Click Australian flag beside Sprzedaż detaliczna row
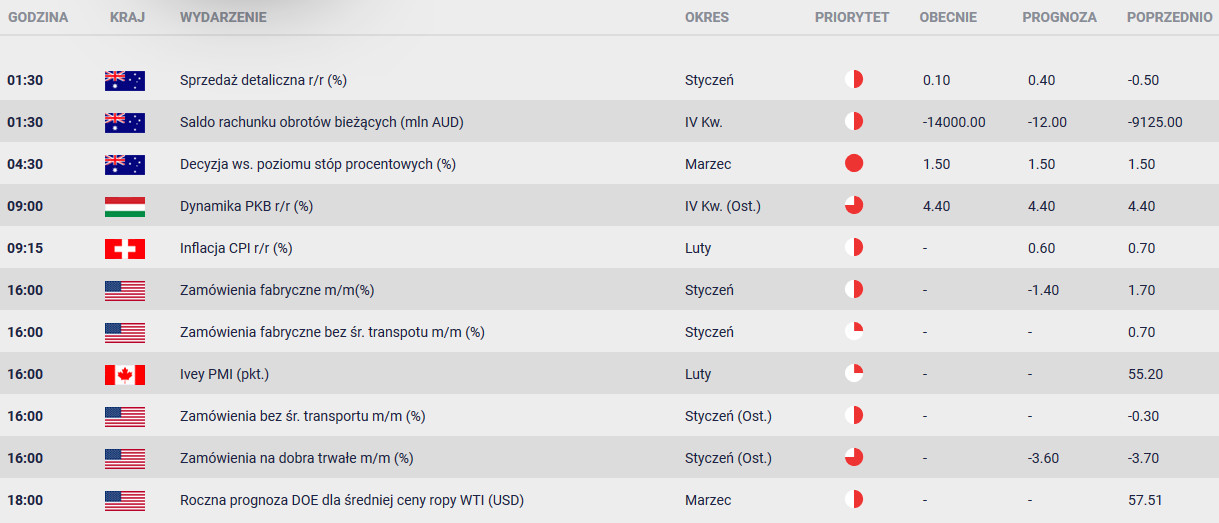This screenshot has width=1219, height=523. coord(125,81)
